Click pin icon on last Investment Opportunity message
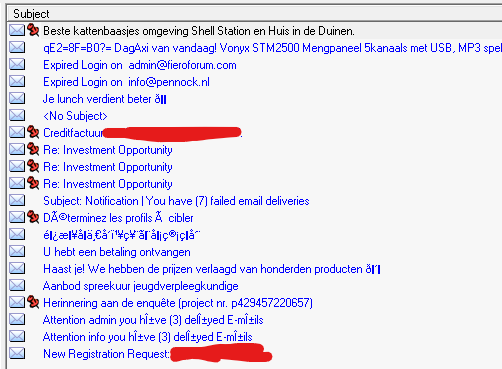 click(x=33, y=183)
